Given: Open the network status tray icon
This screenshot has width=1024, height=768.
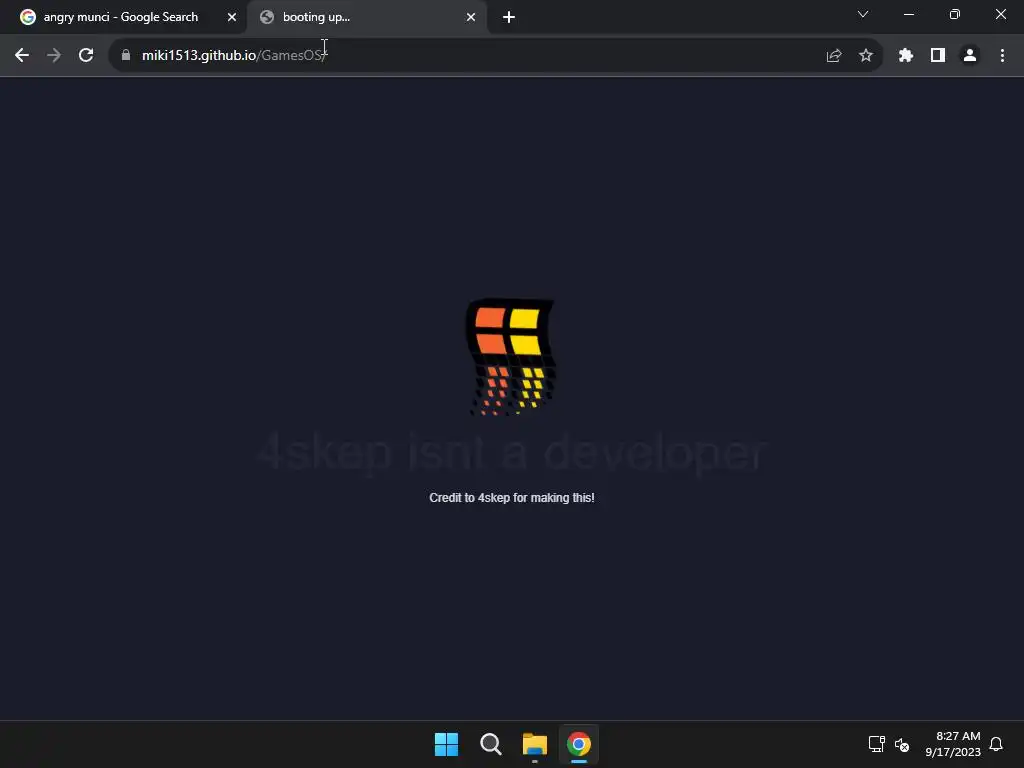Looking at the screenshot, I should 876,744.
